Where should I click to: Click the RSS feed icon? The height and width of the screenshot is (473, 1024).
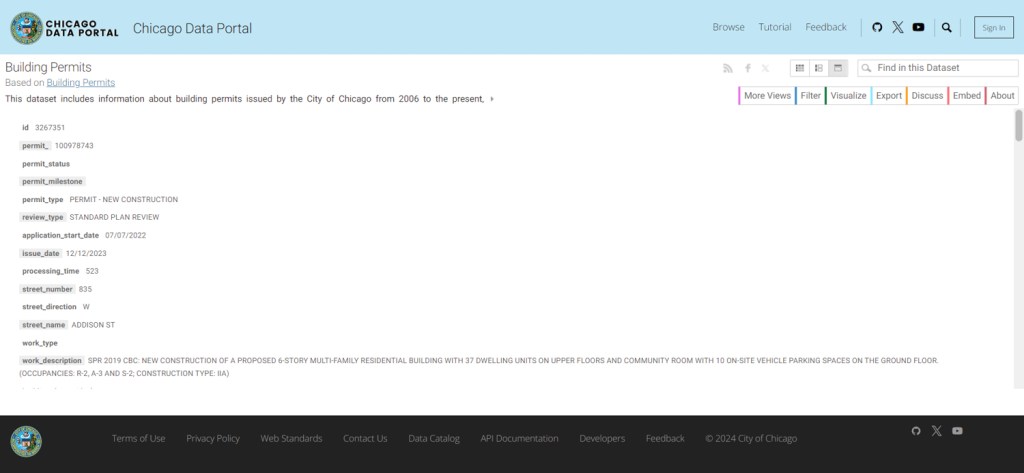click(728, 68)
